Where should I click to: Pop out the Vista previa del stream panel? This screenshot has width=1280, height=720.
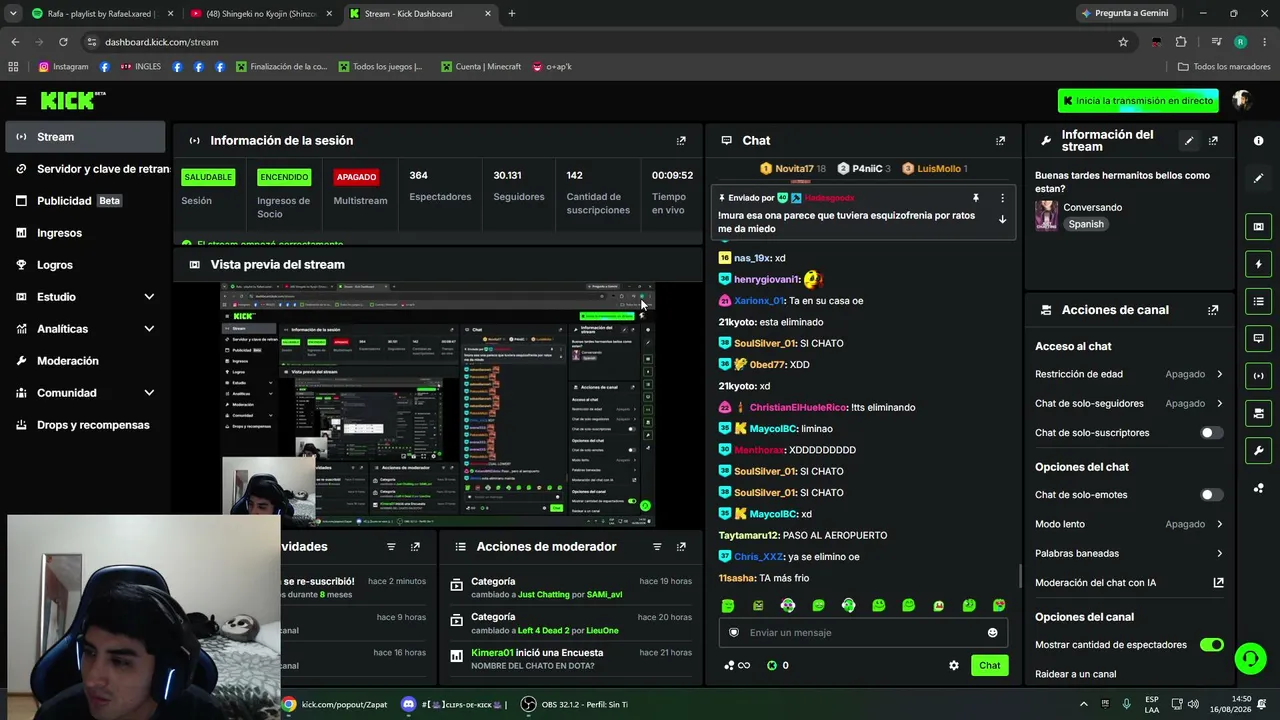(681, 265)
